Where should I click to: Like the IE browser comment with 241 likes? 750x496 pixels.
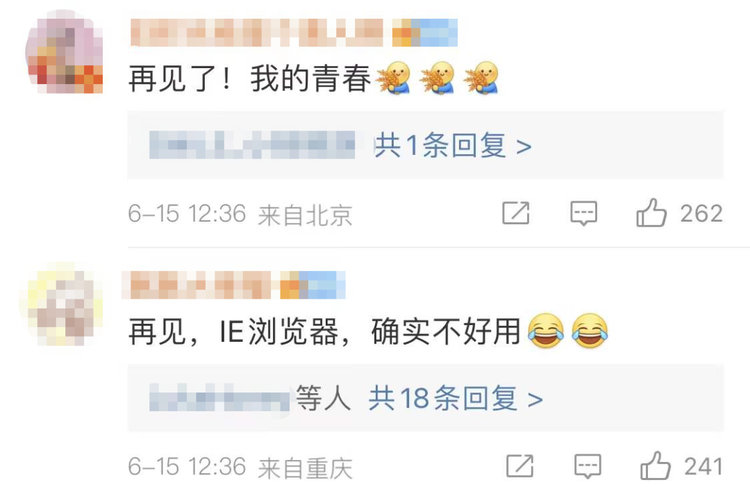click(655, 466)
